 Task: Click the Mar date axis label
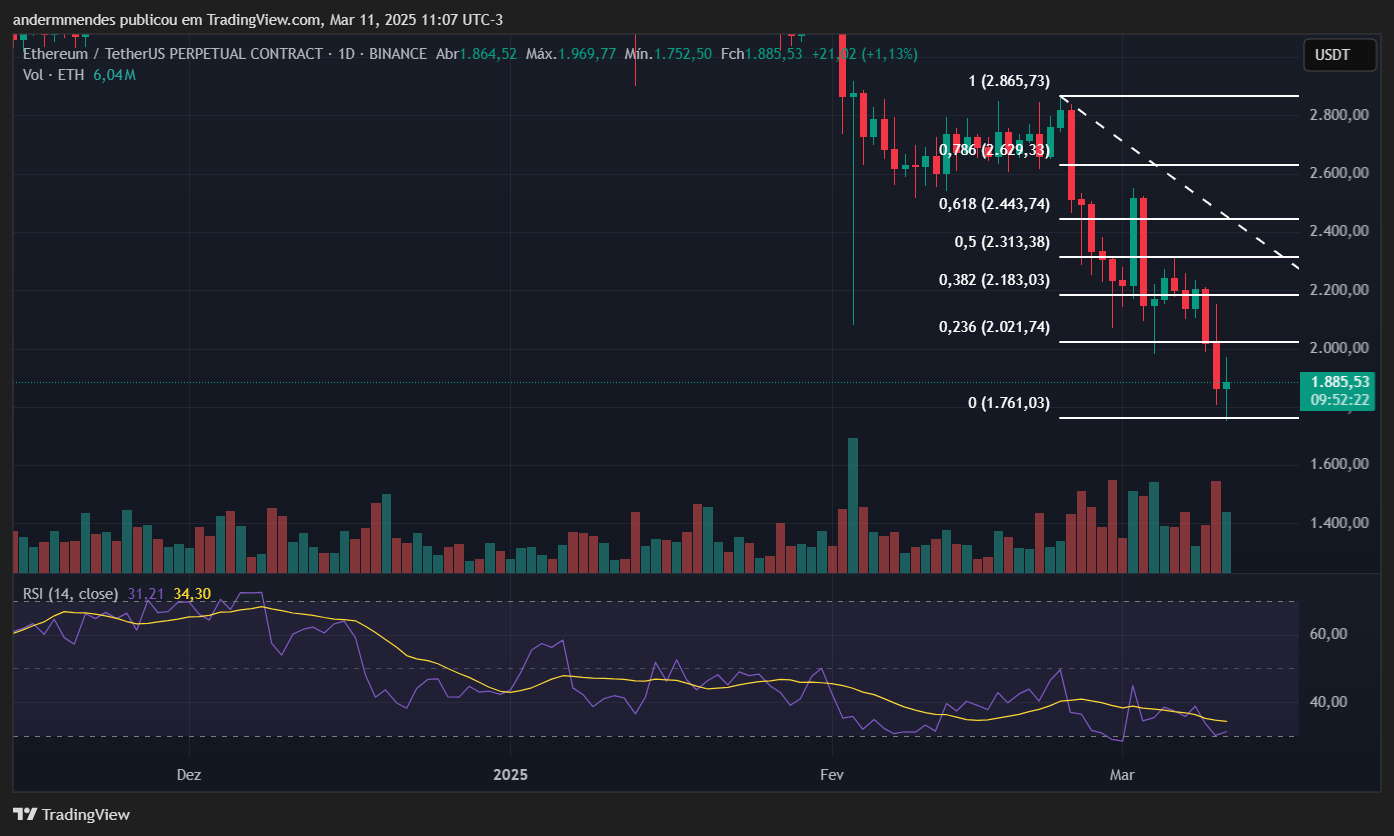[x=1121, y=775]
